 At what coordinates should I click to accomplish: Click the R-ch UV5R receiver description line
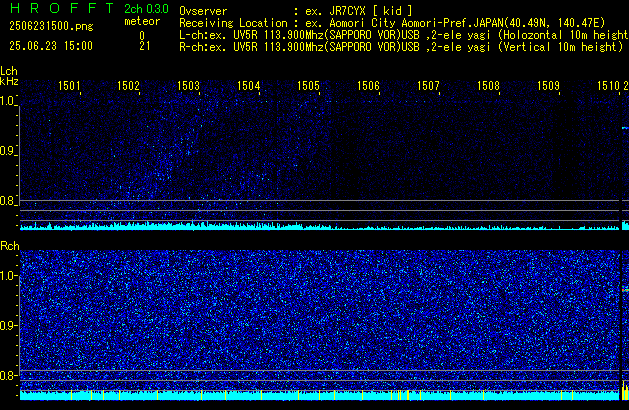pyautogui.click(x=401, y=47)
